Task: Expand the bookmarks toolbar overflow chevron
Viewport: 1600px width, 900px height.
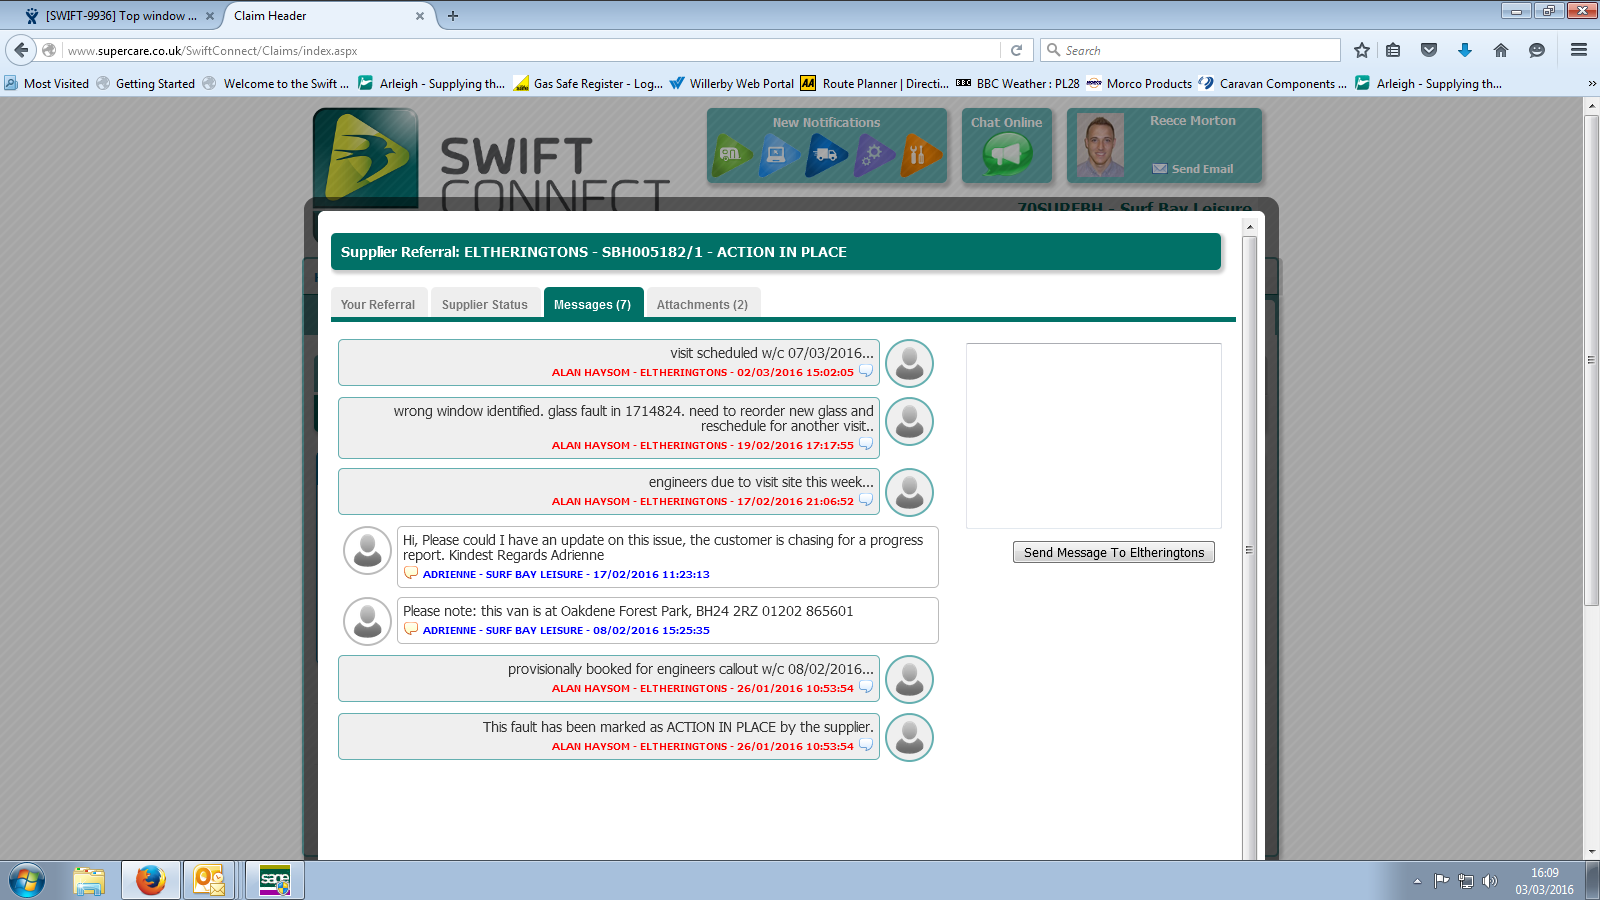Action: pyautogui.click(x=1591, y=84)
